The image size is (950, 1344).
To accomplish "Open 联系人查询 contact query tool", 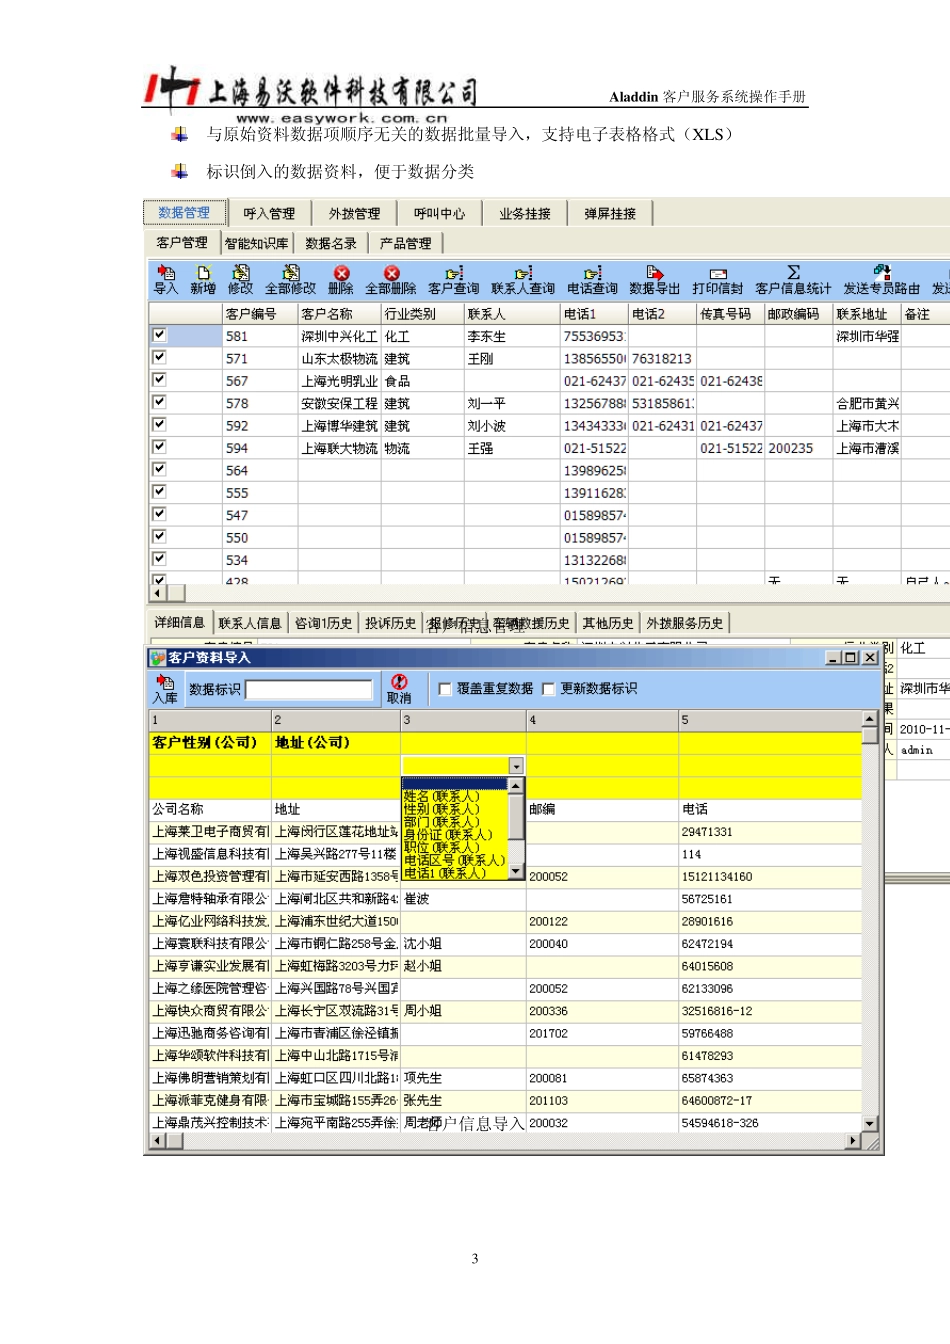I will (x=523, y=280).
